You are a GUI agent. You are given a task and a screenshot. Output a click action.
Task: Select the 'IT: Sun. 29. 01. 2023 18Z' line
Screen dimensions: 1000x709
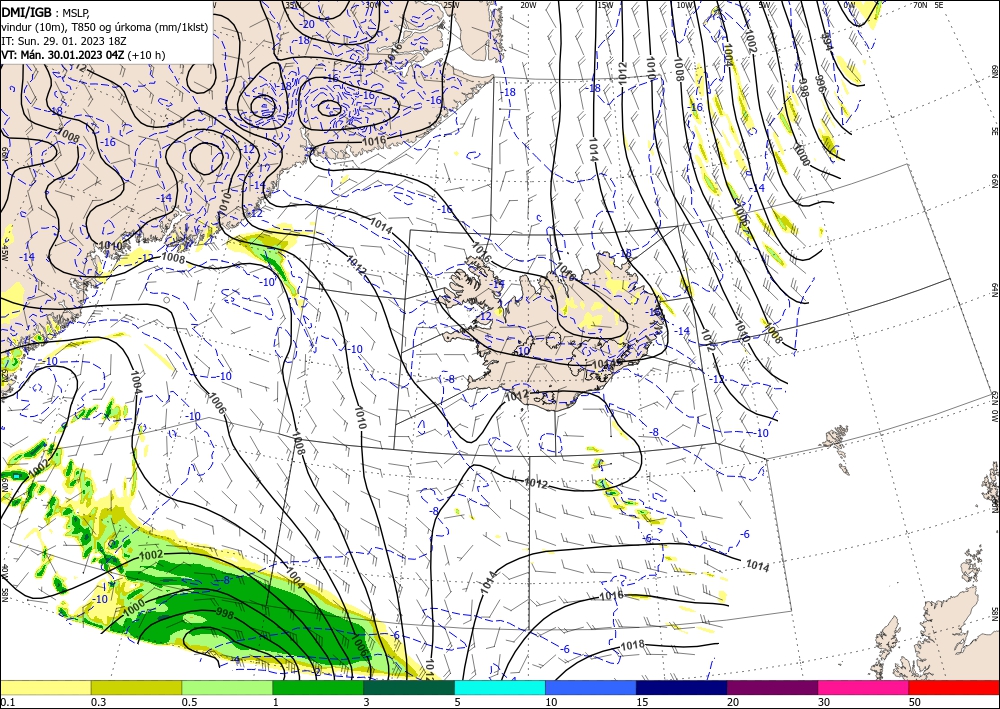click(64, 40)
